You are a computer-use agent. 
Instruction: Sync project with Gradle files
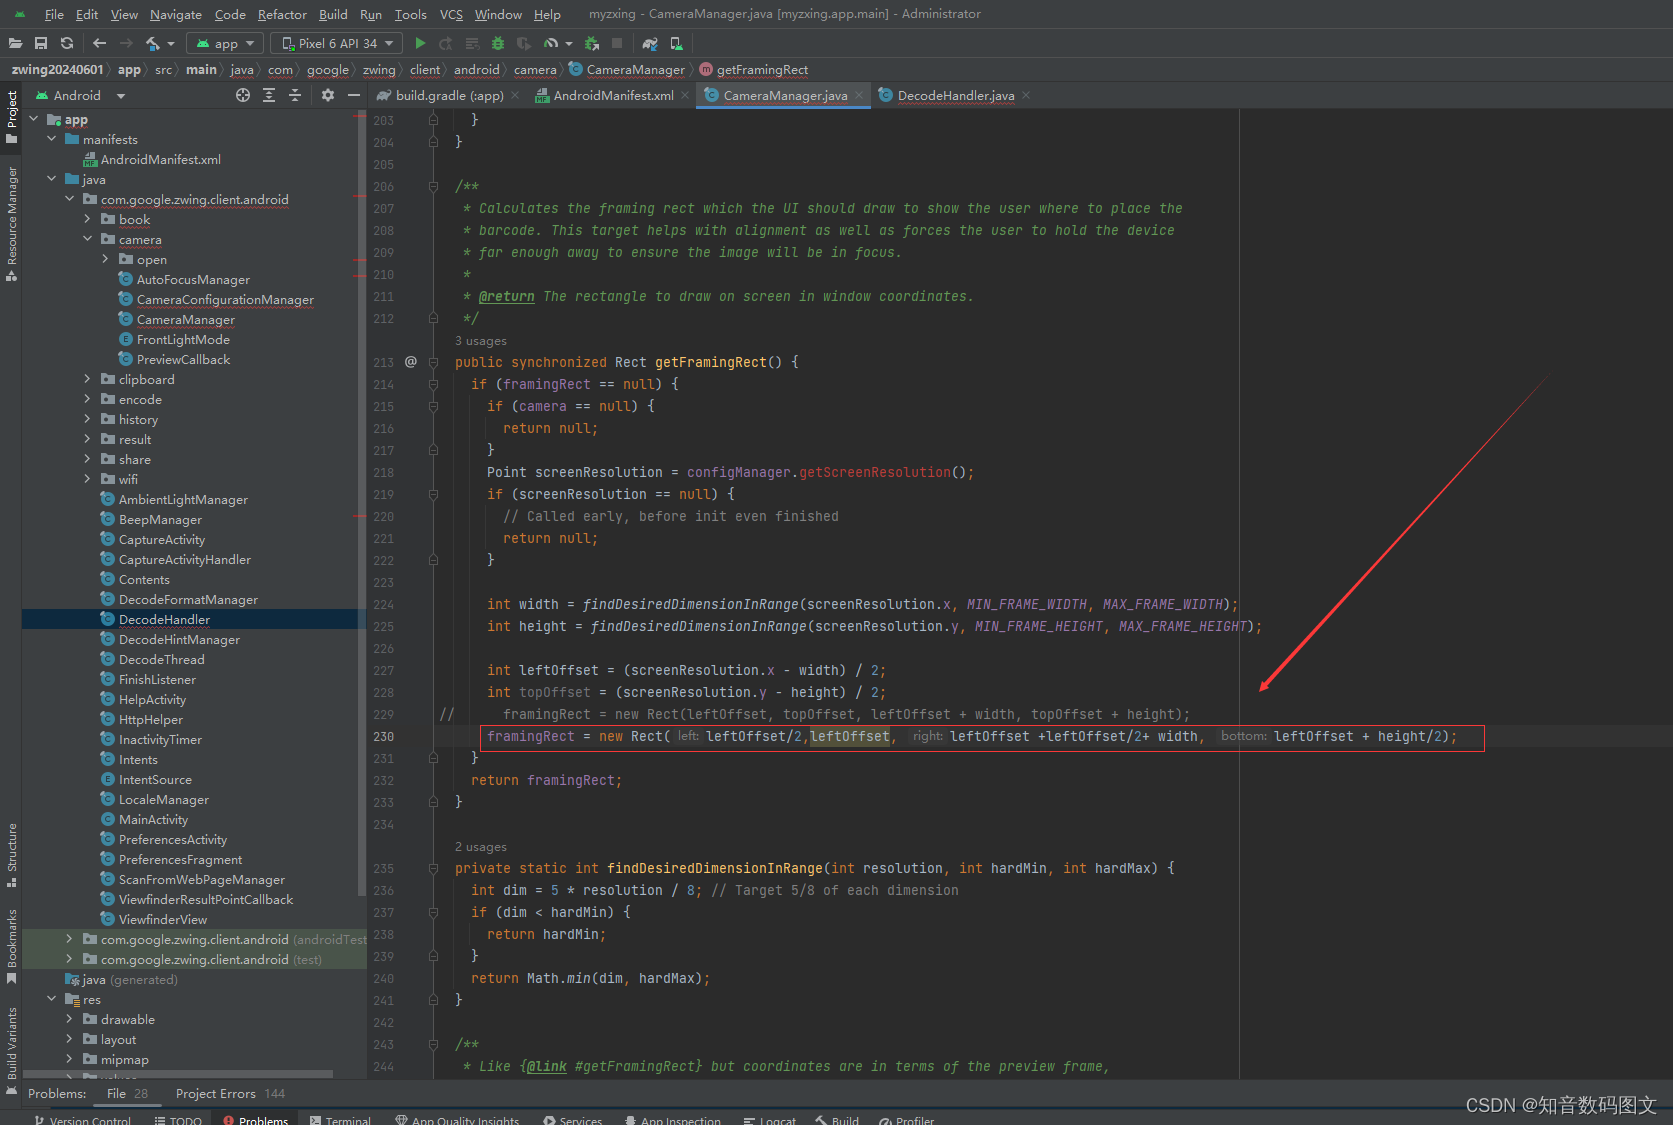point(648,43)
